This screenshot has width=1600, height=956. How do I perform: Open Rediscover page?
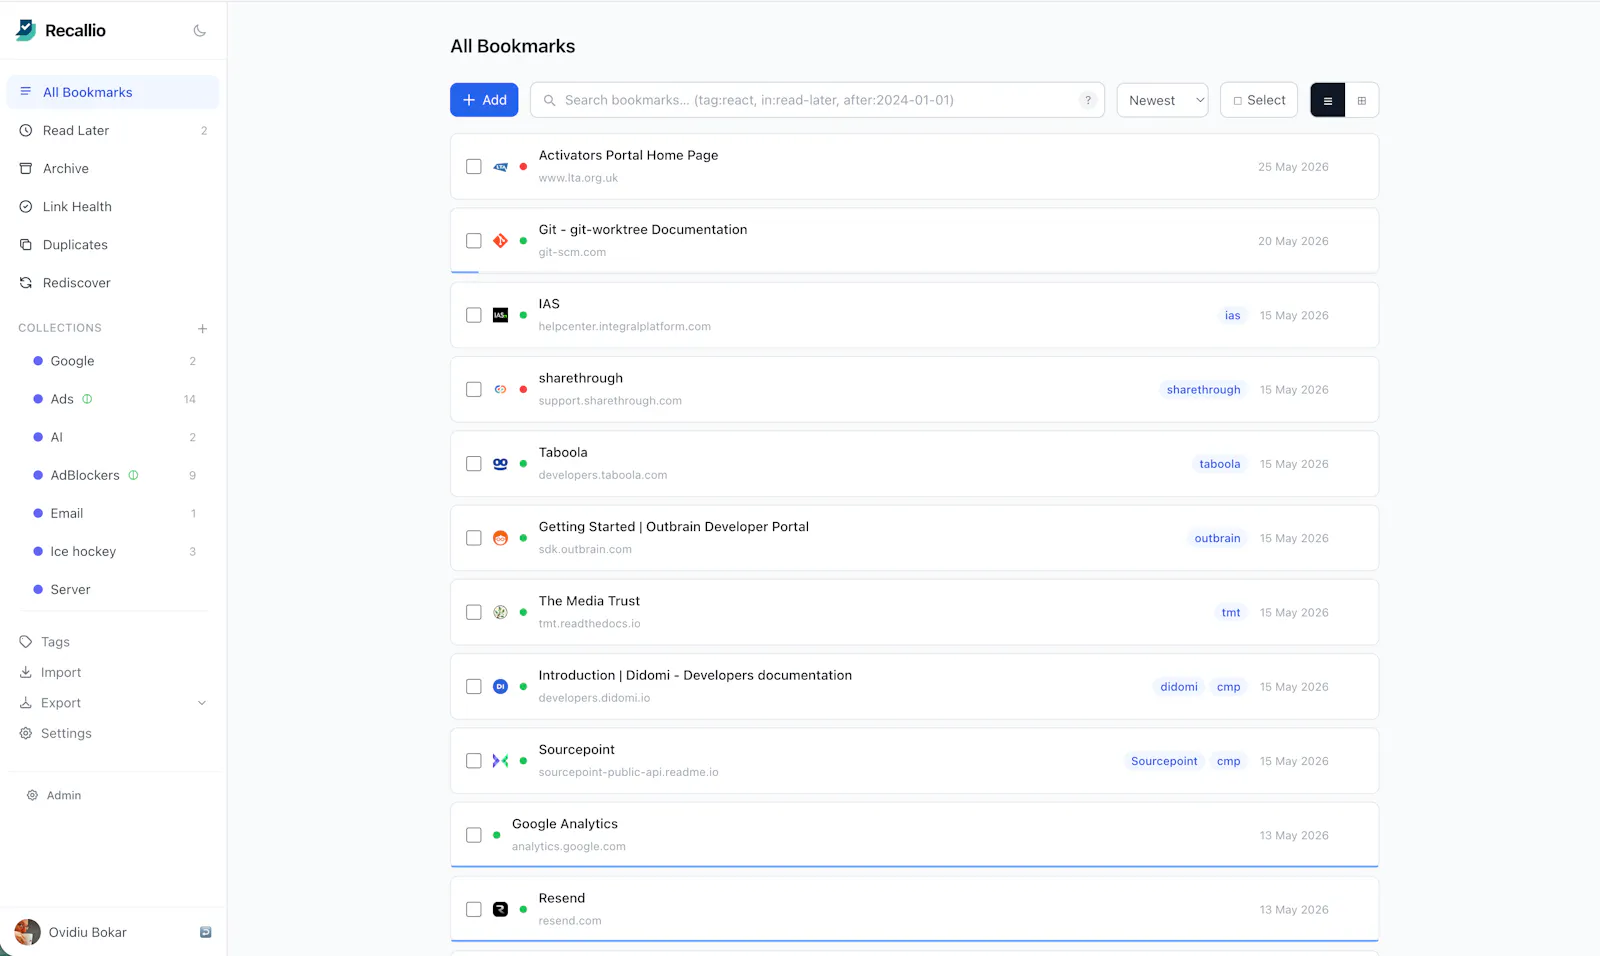[113, 283]
